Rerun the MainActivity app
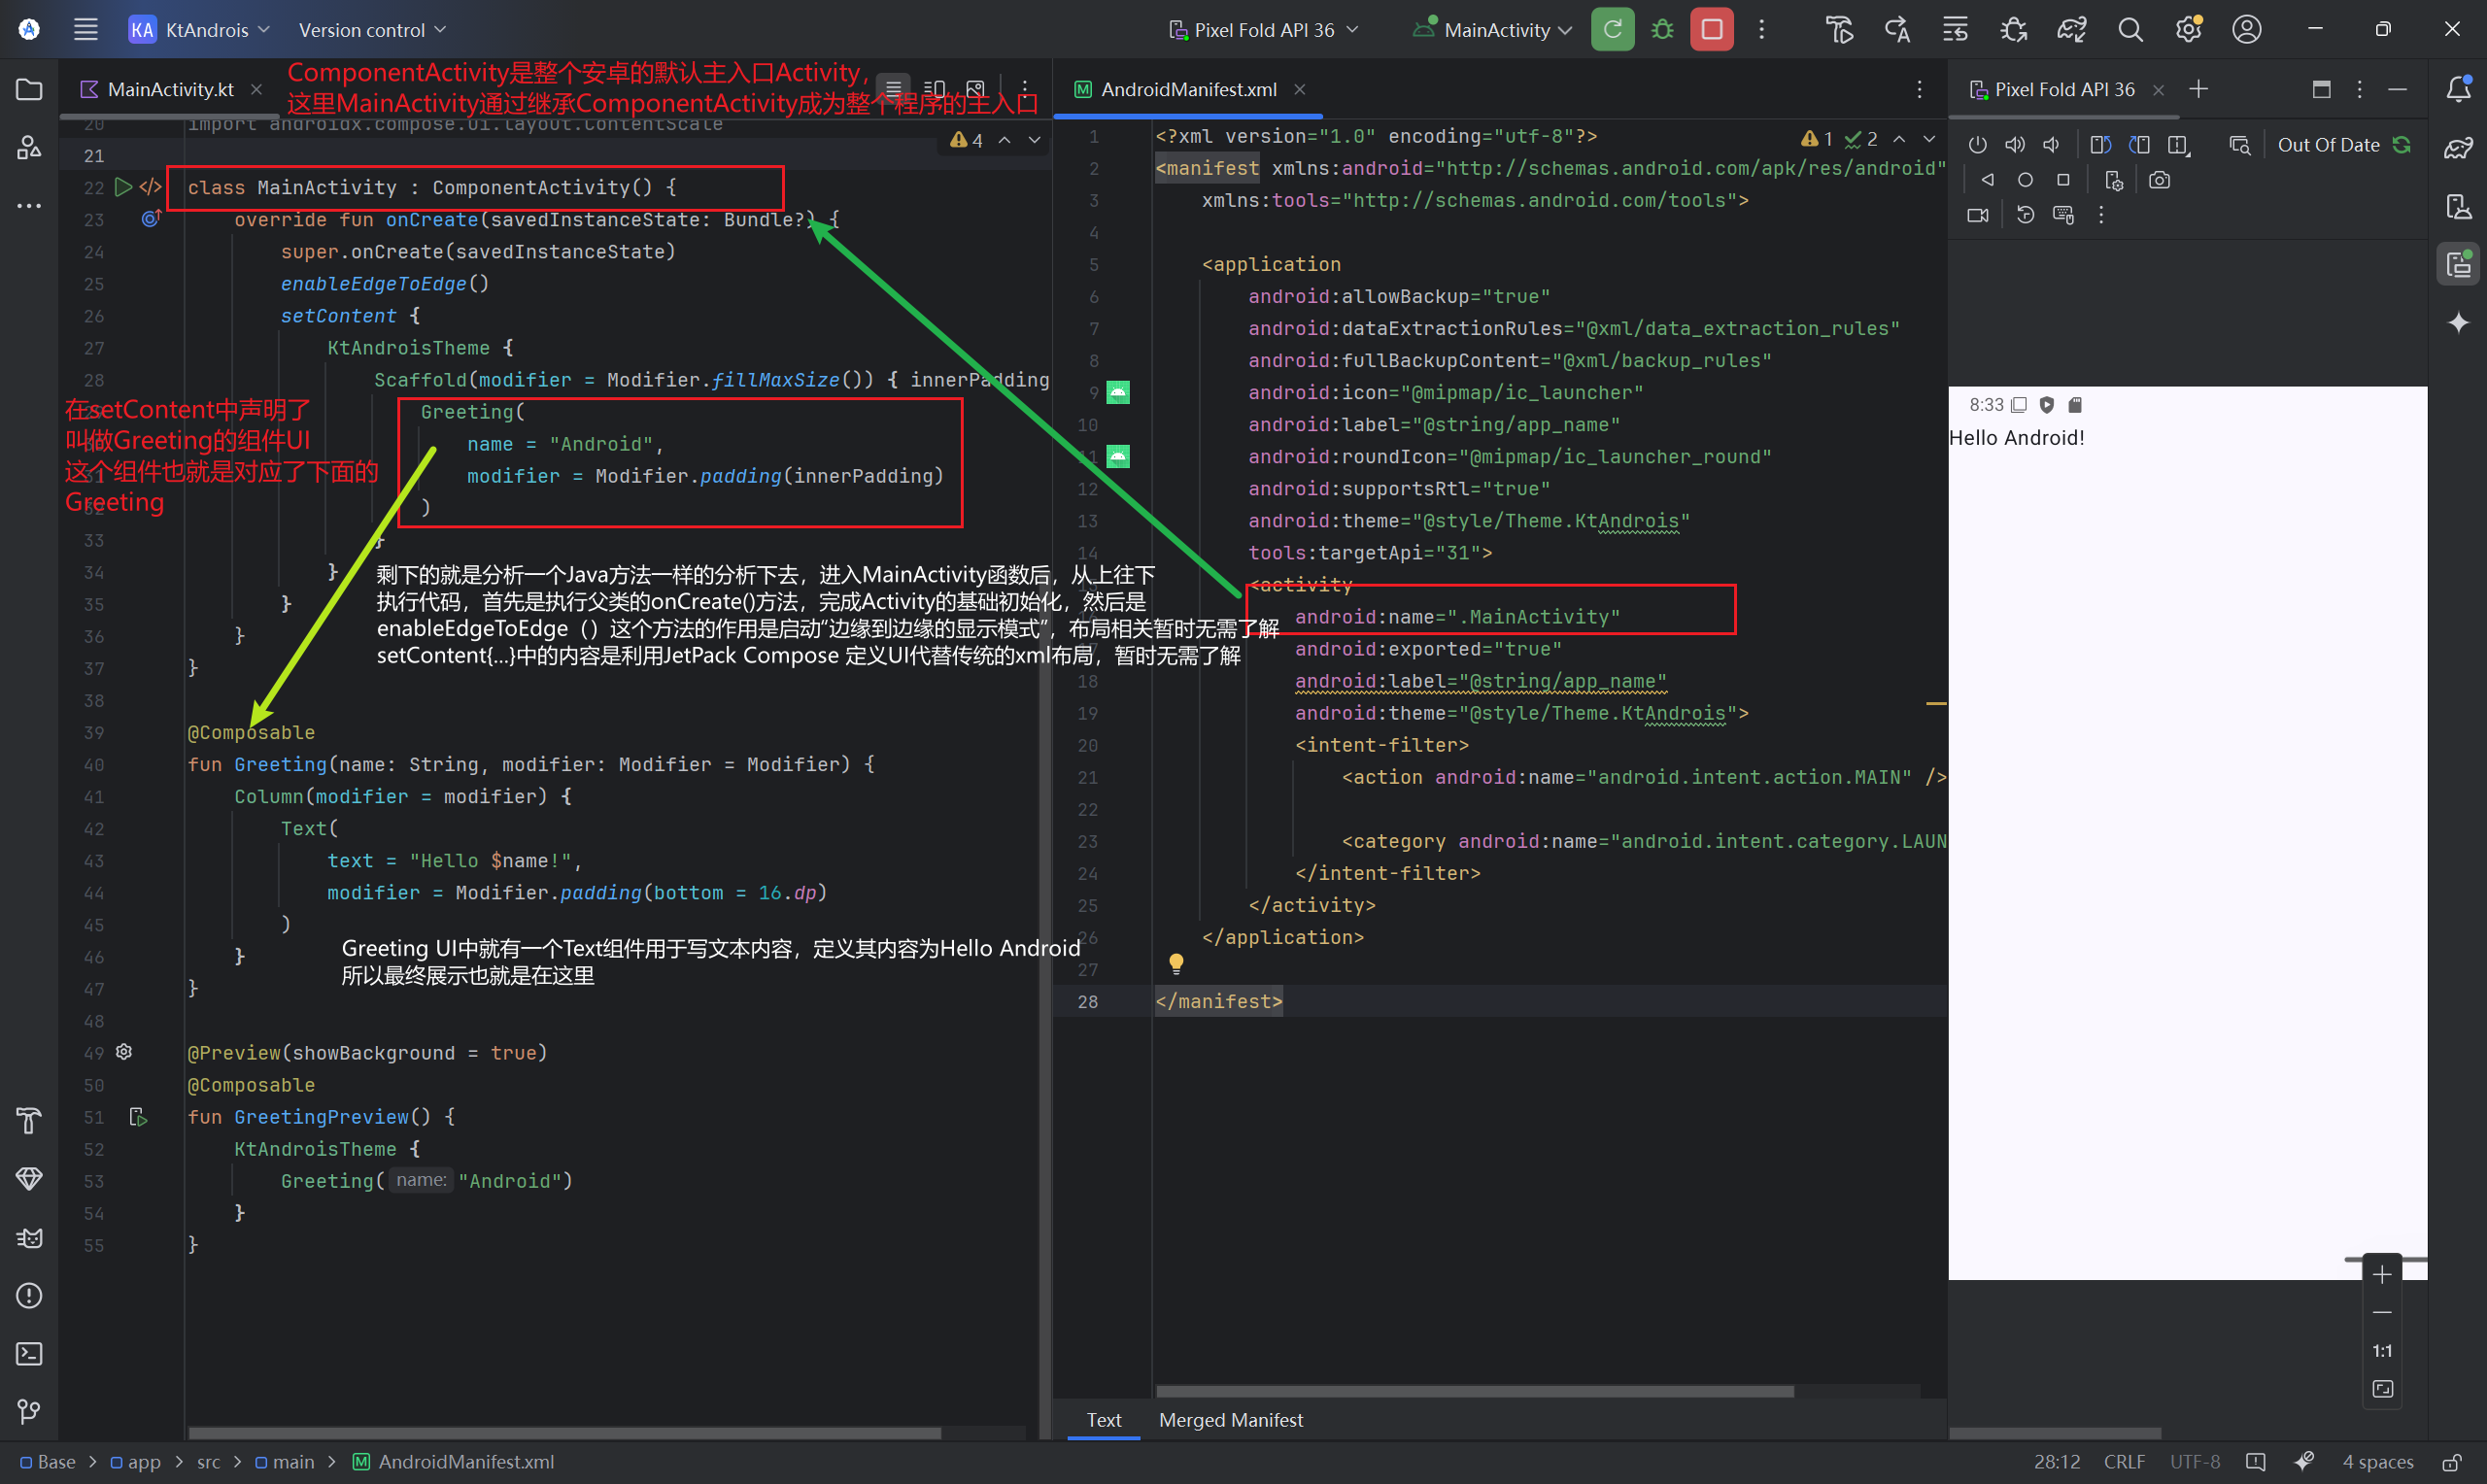 tap(1612, 30)
